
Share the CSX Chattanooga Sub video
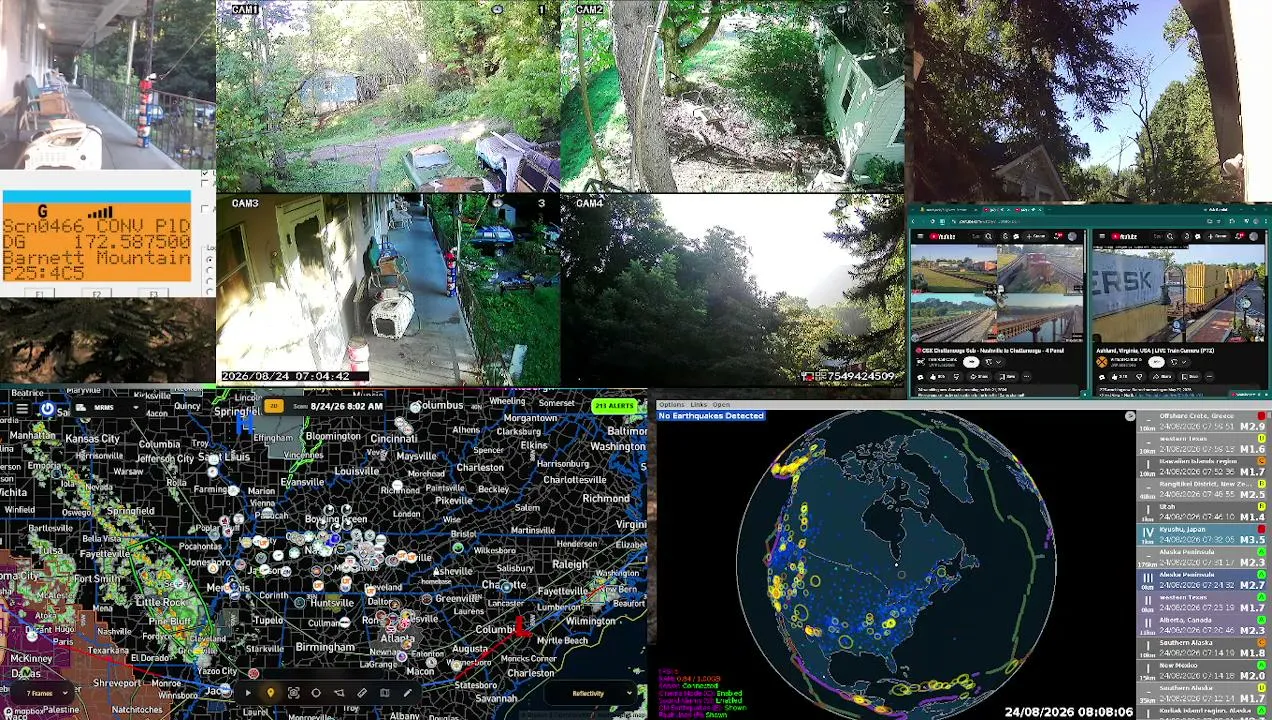tap(979, 377)
